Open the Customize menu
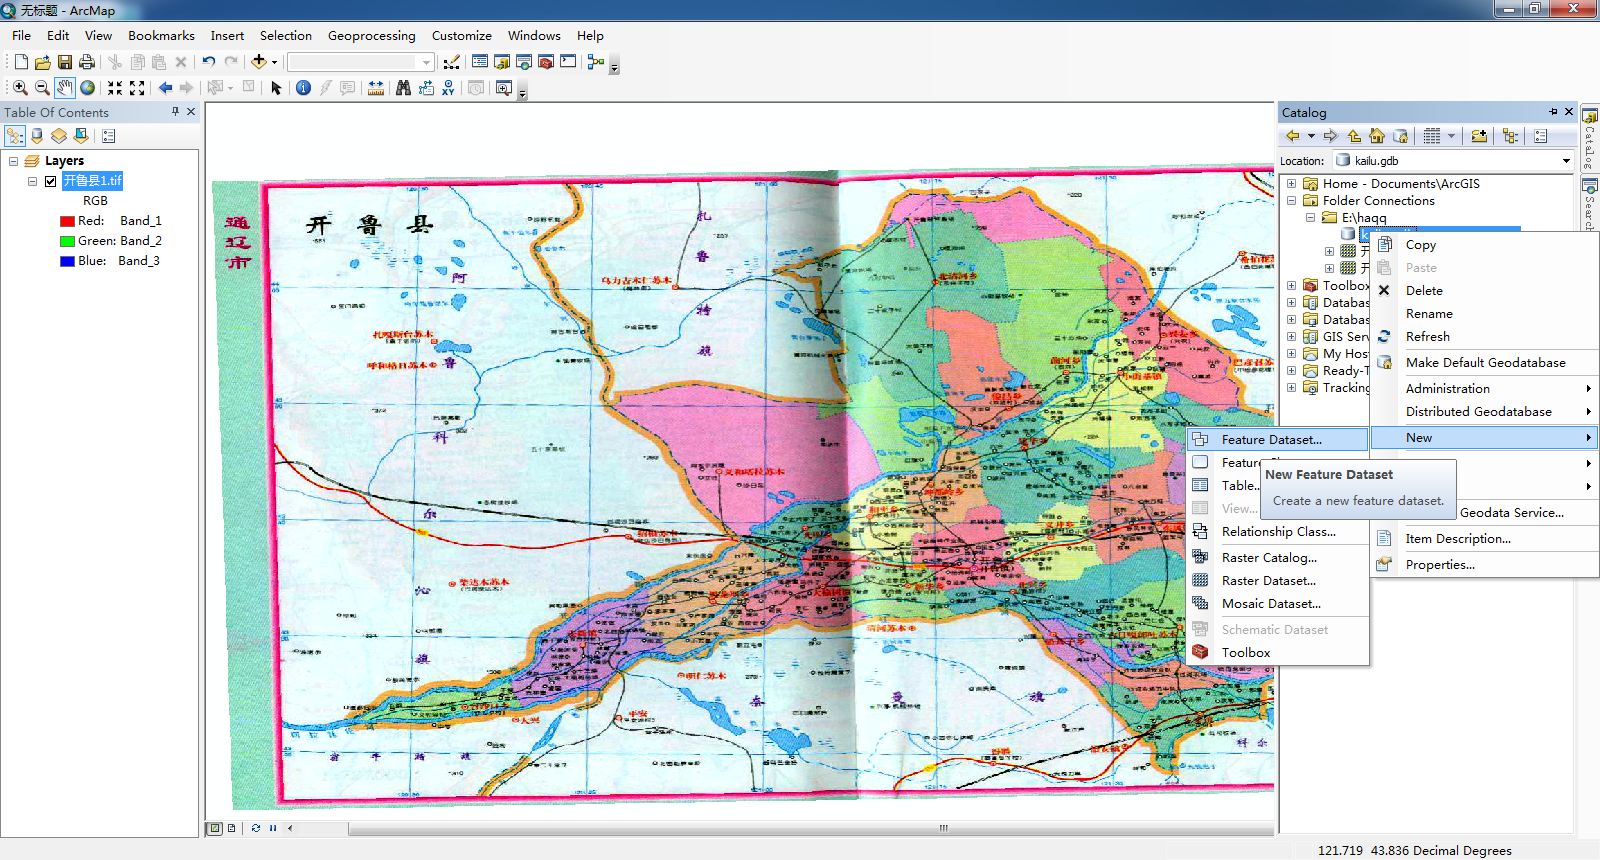 461,36
